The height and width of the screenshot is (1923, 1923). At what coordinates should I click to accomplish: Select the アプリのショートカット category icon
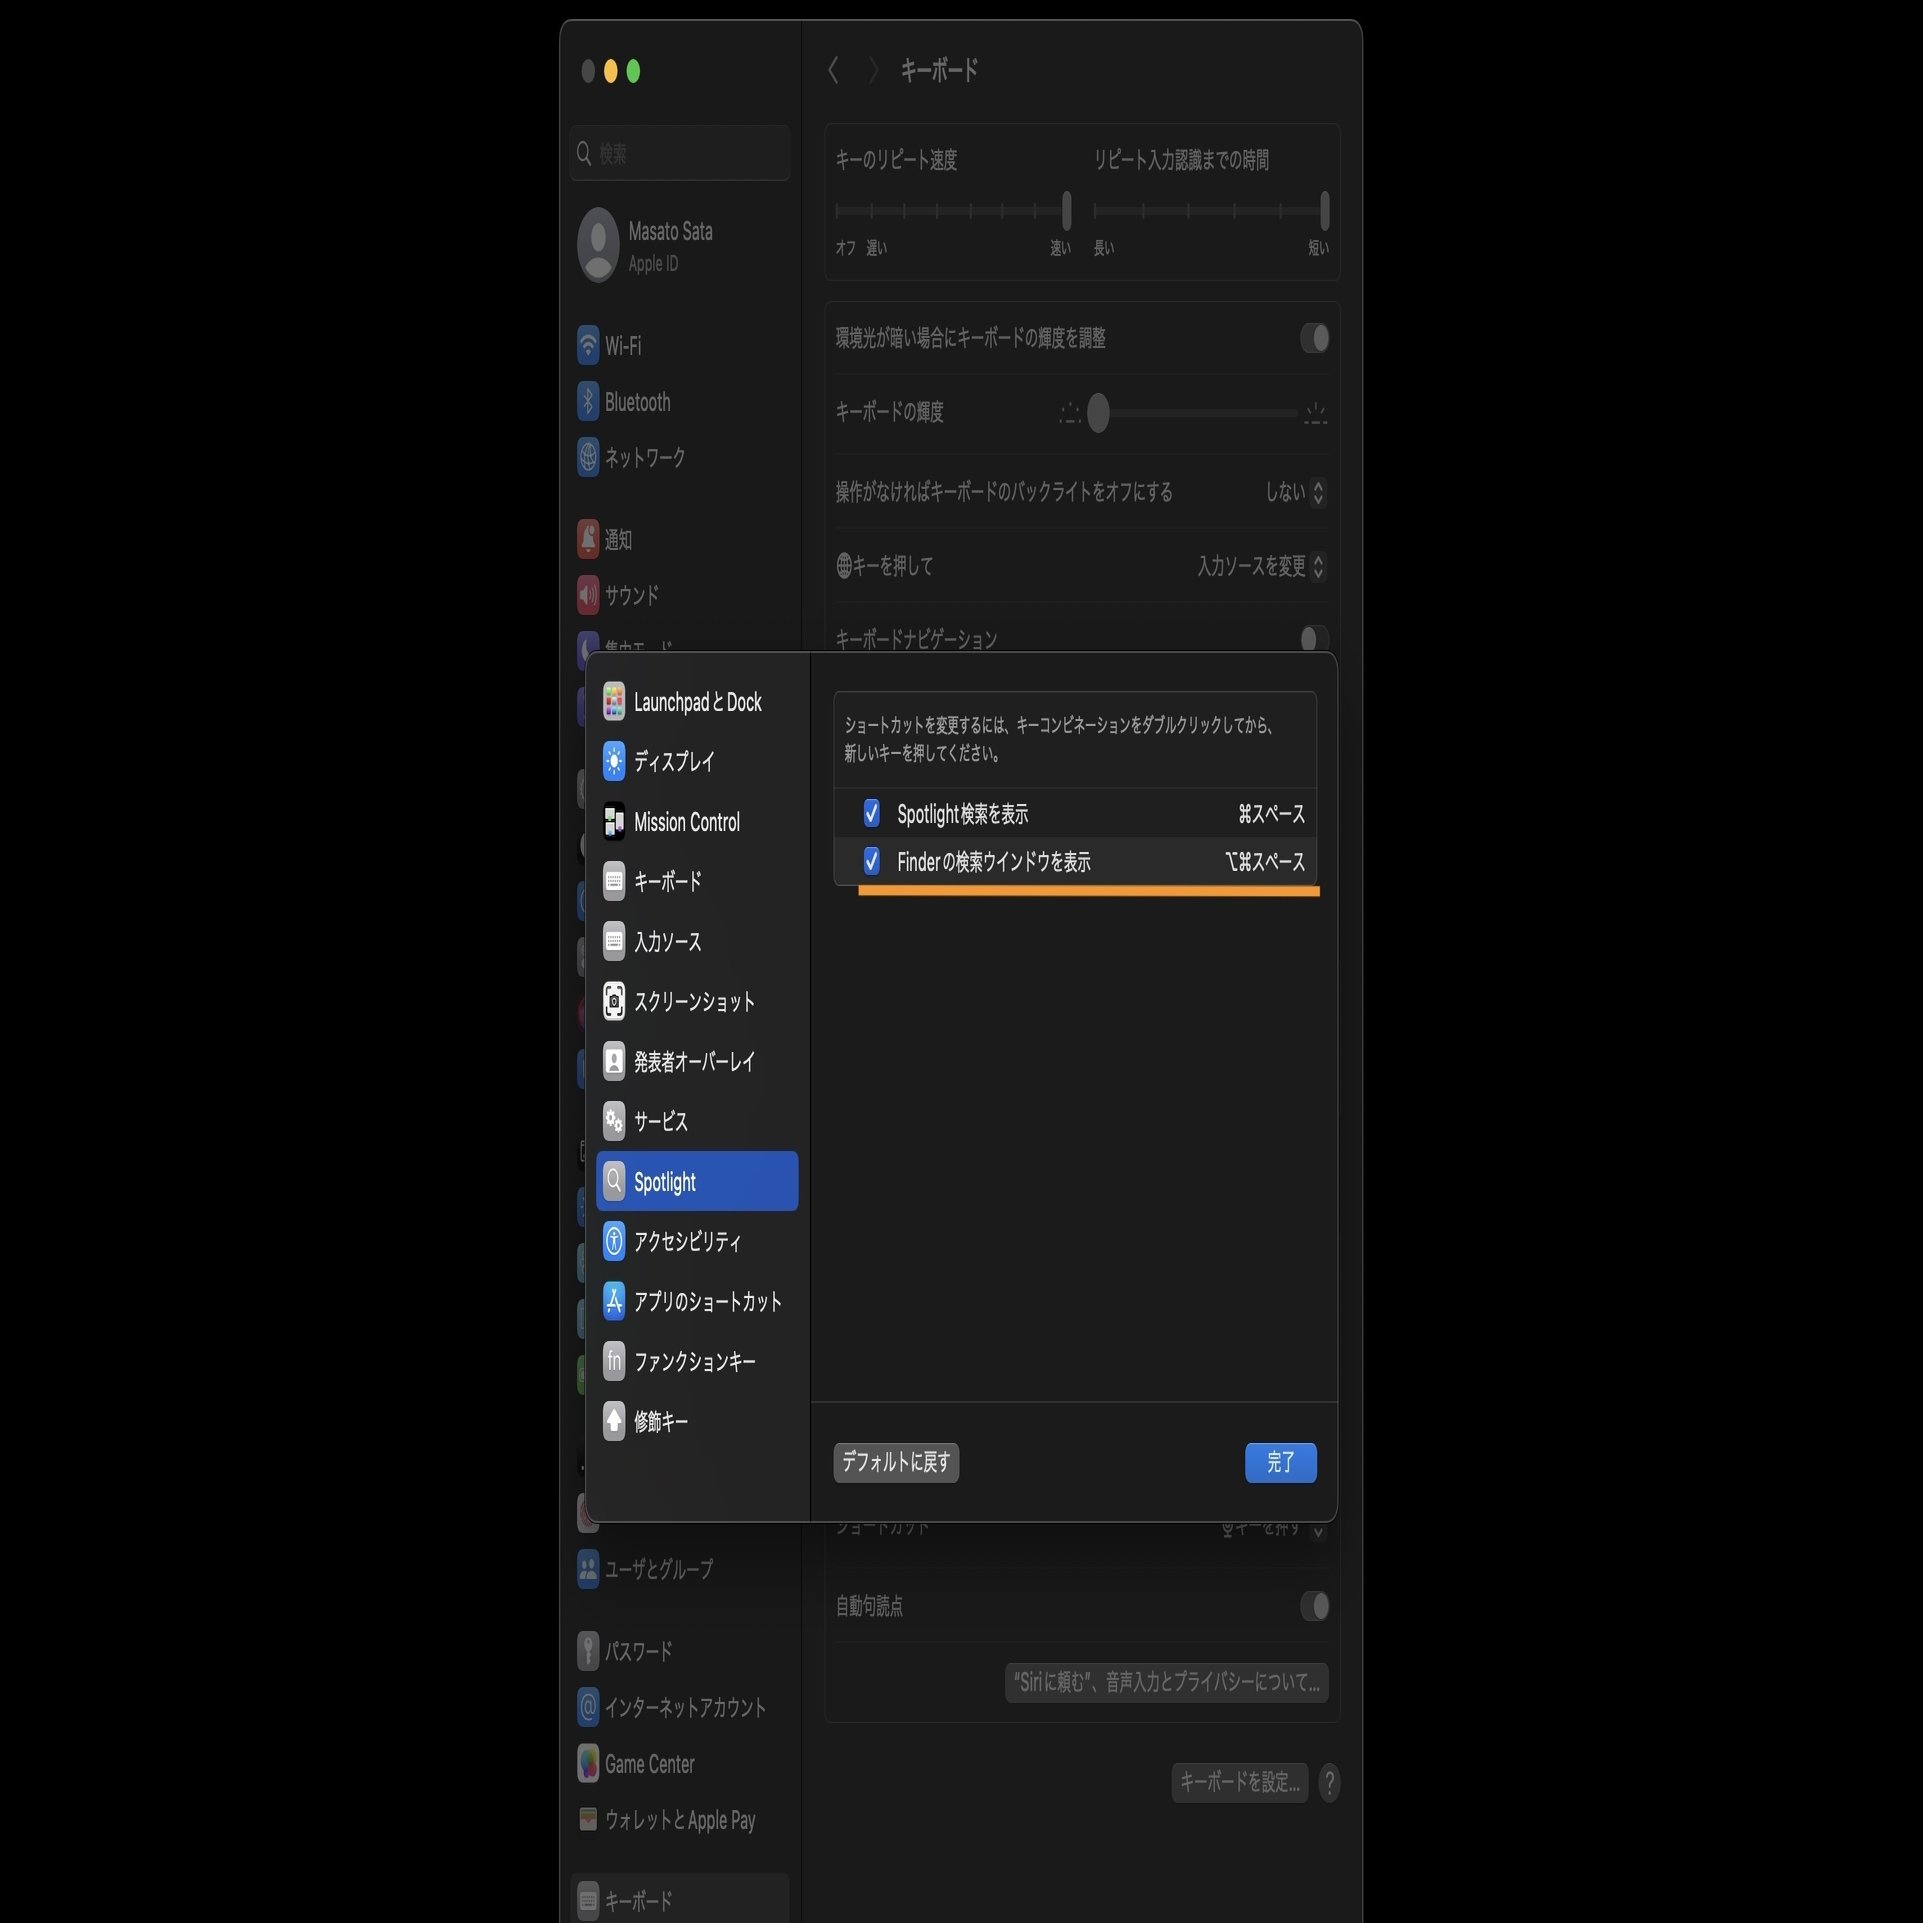click(x=614, y=1301)
